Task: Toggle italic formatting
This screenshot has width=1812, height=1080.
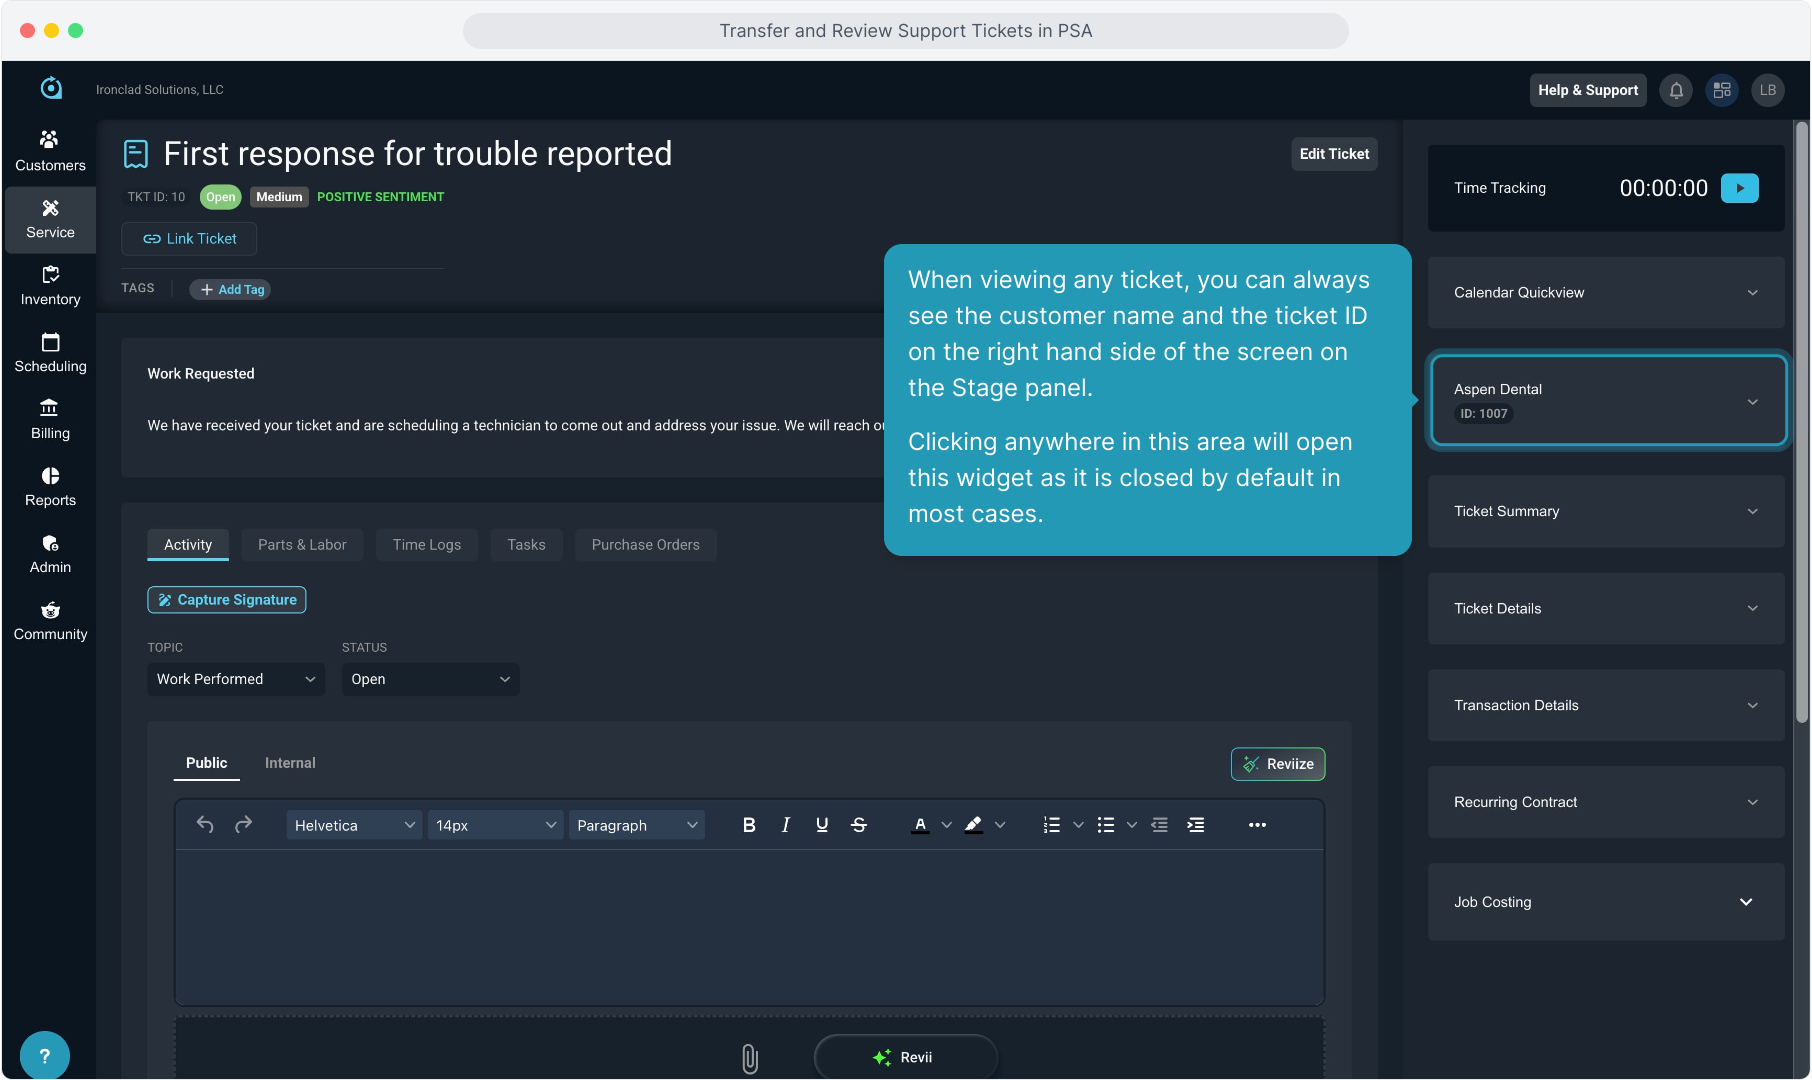Action: 786,825
